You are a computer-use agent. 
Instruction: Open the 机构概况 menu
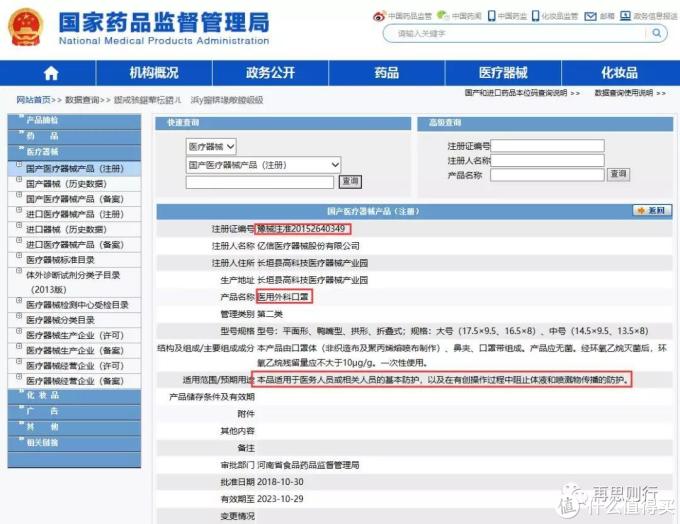click(154, 73)
